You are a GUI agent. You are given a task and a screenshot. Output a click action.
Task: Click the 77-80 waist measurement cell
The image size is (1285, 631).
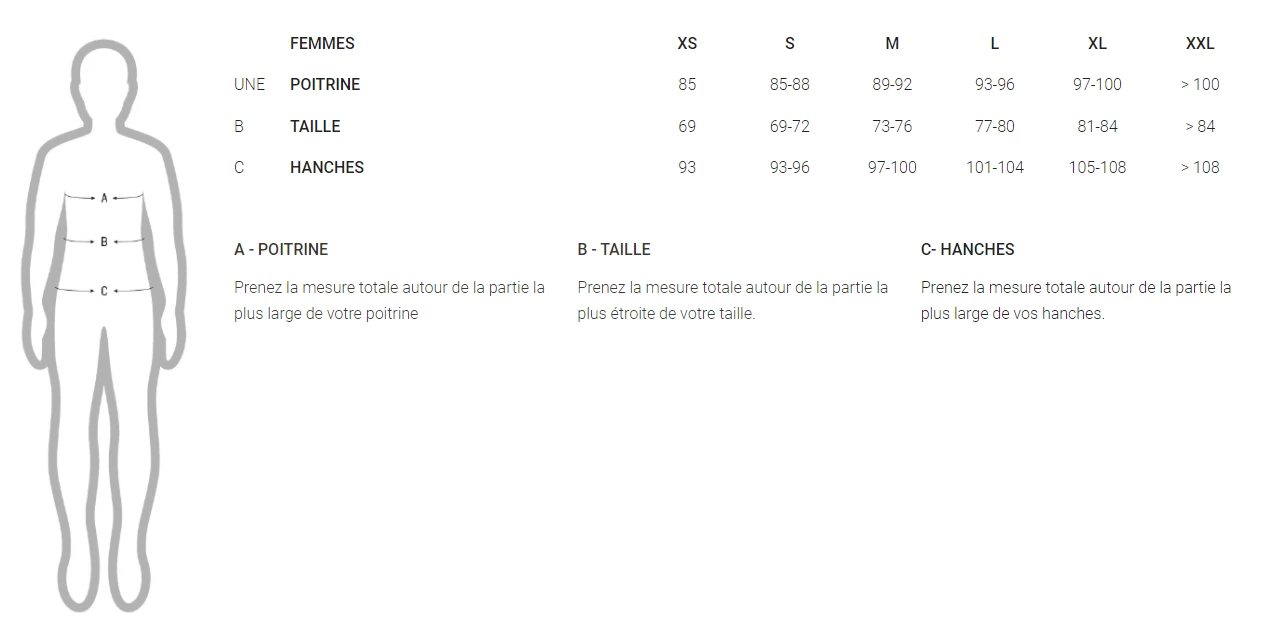tap(994, 126)
